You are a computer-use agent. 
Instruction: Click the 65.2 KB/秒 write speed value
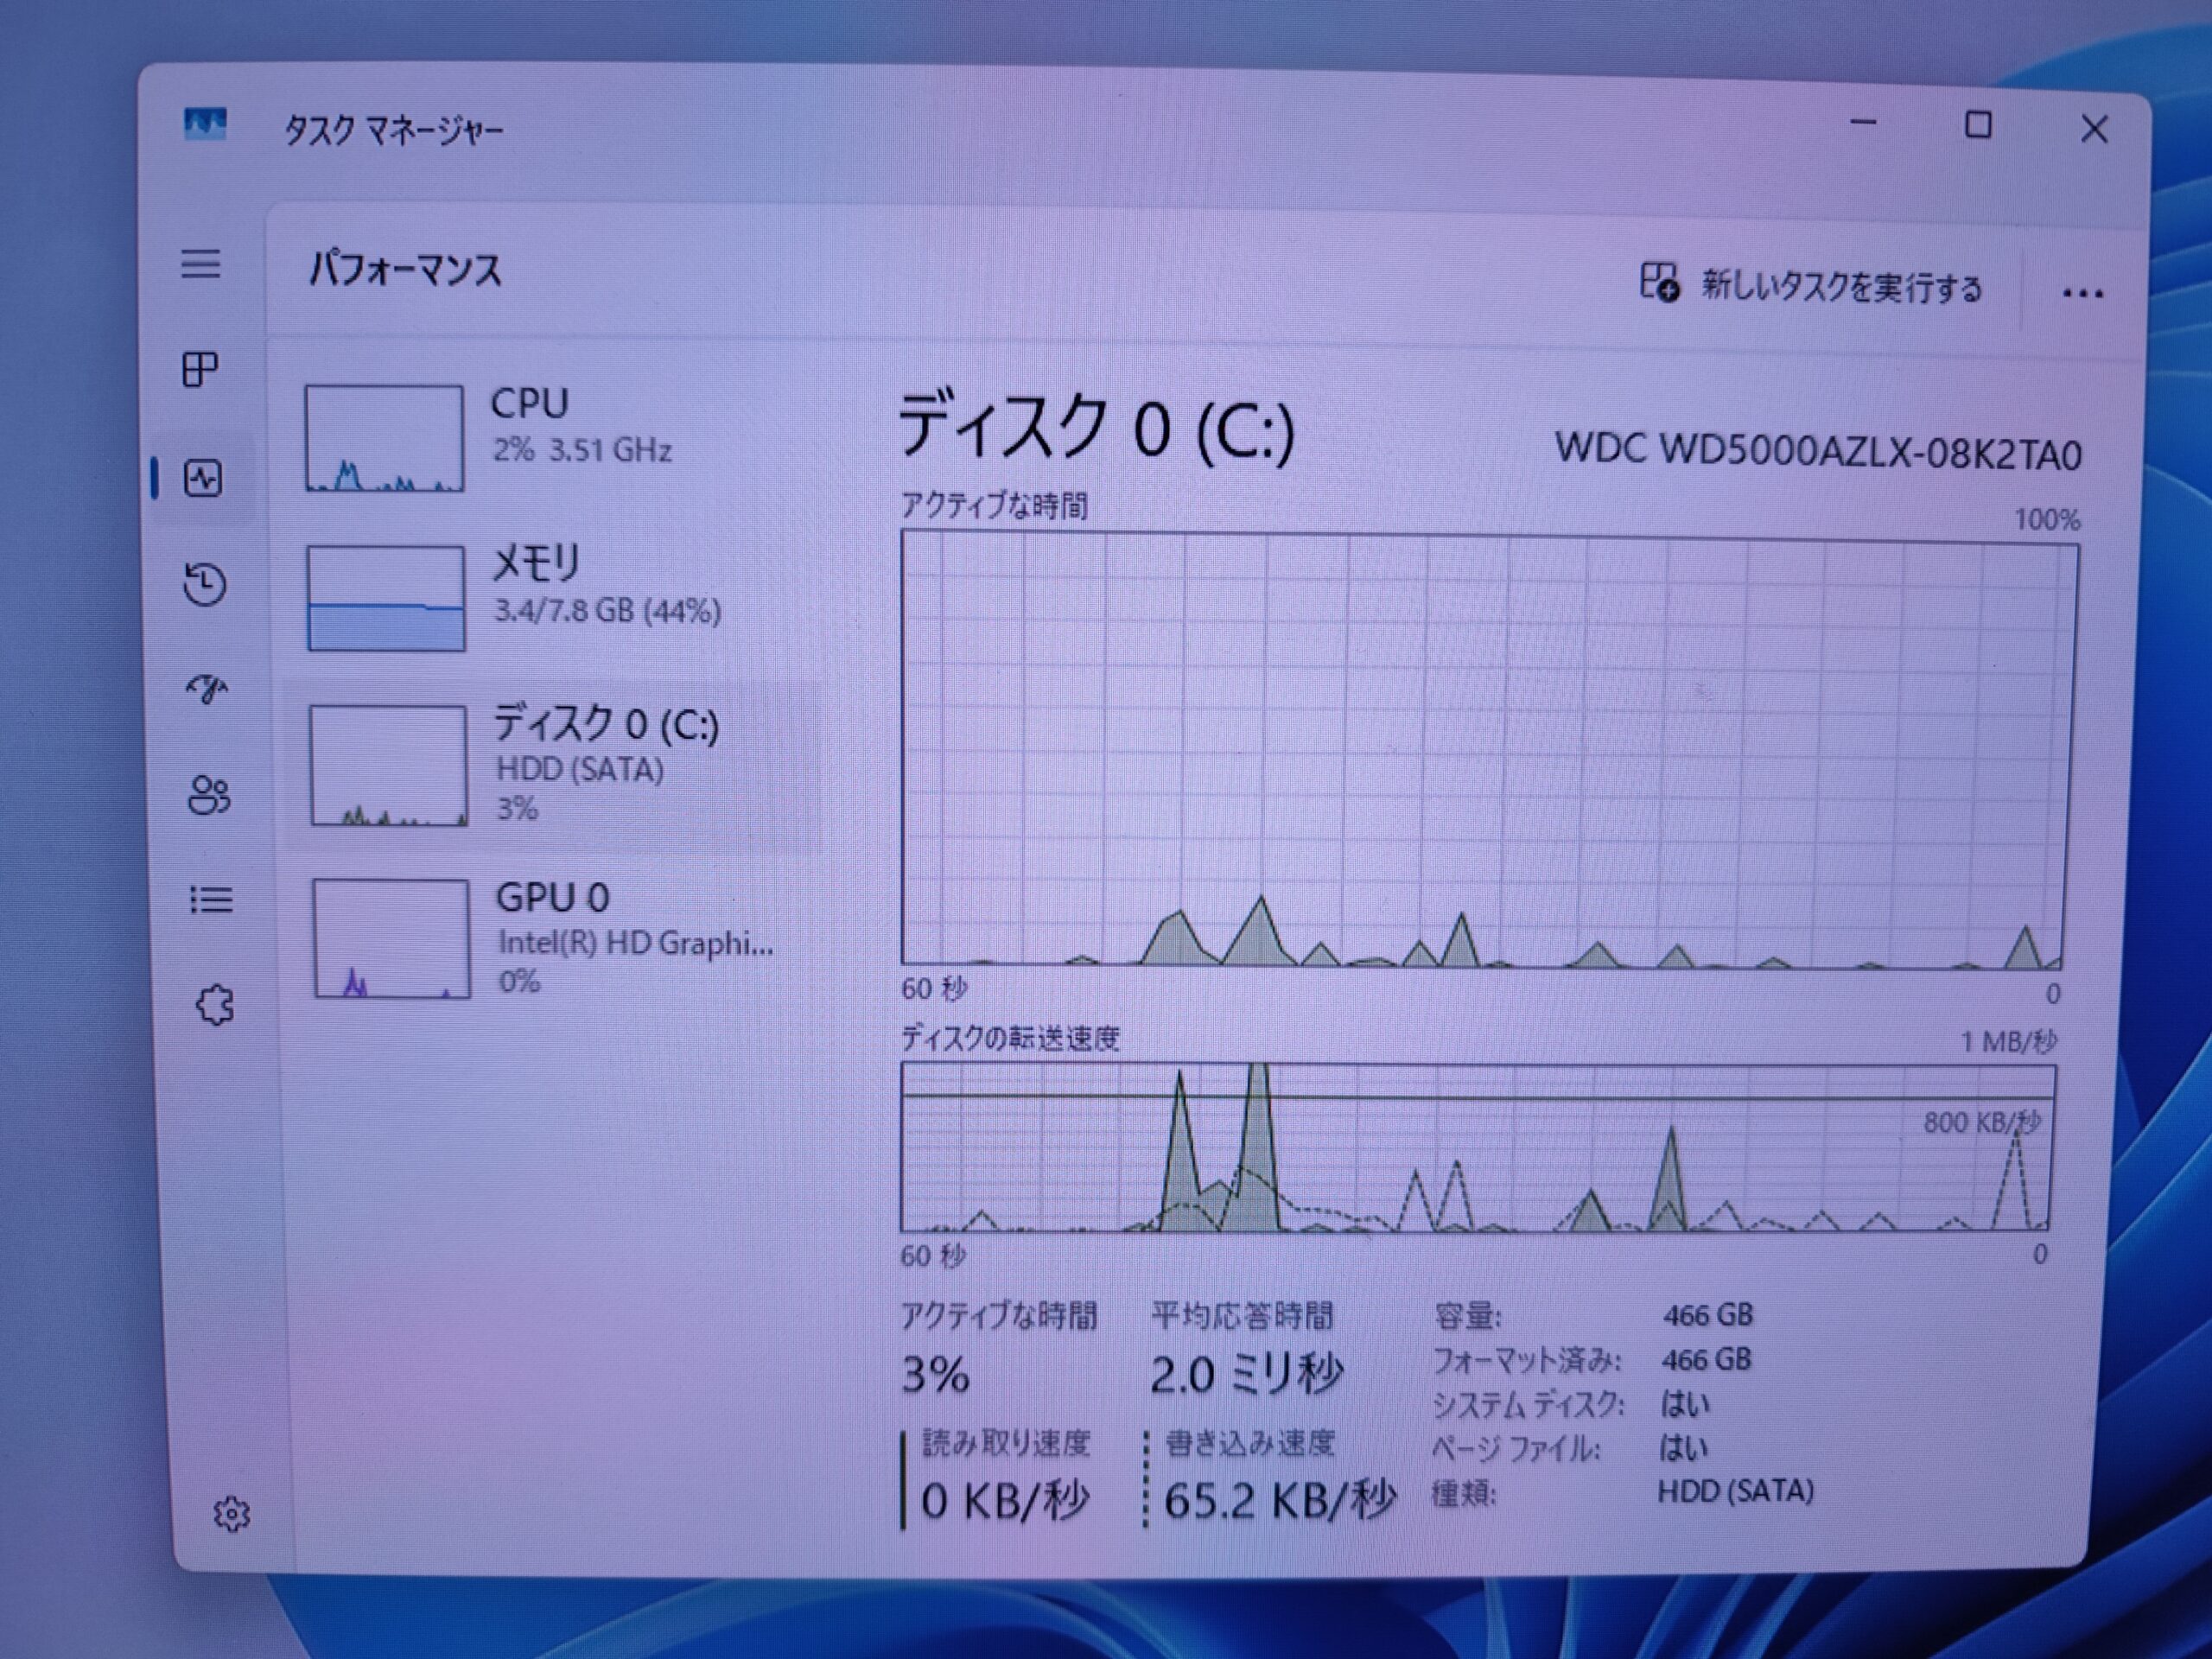pyautogui.click(x=1280, y=1500)
